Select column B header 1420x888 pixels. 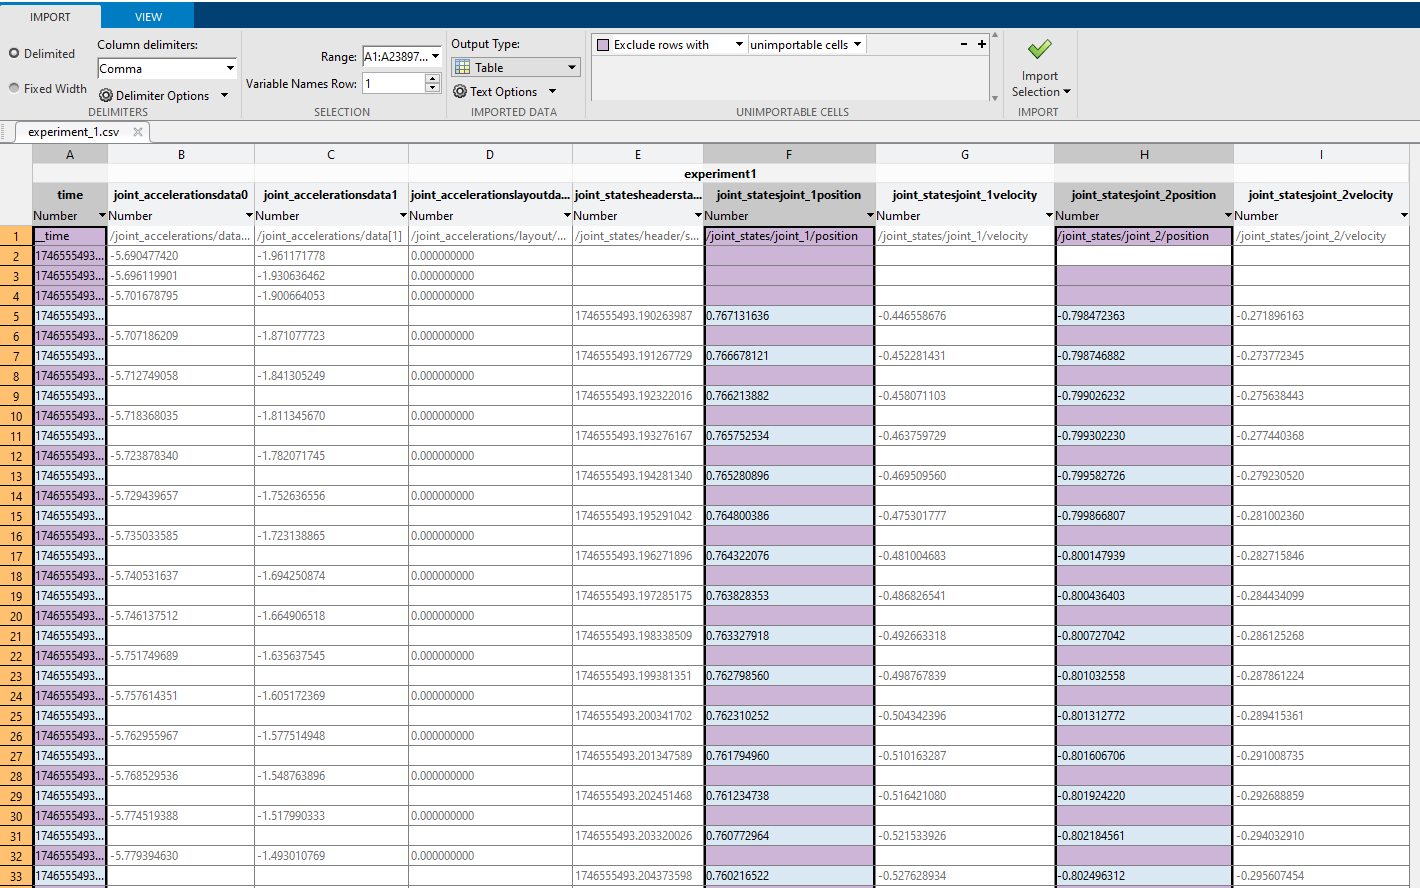click(181, 154)
